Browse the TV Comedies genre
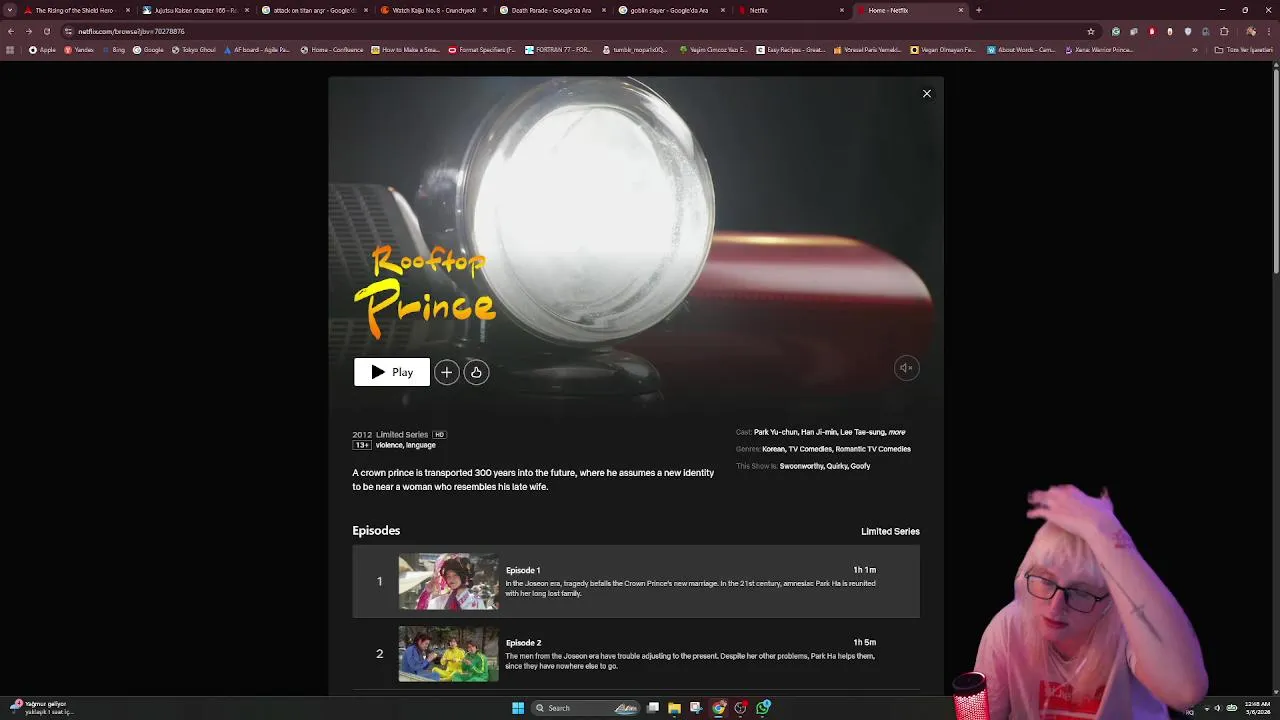This screenshot has height=720, width=1280. click(x=810, y=449)
